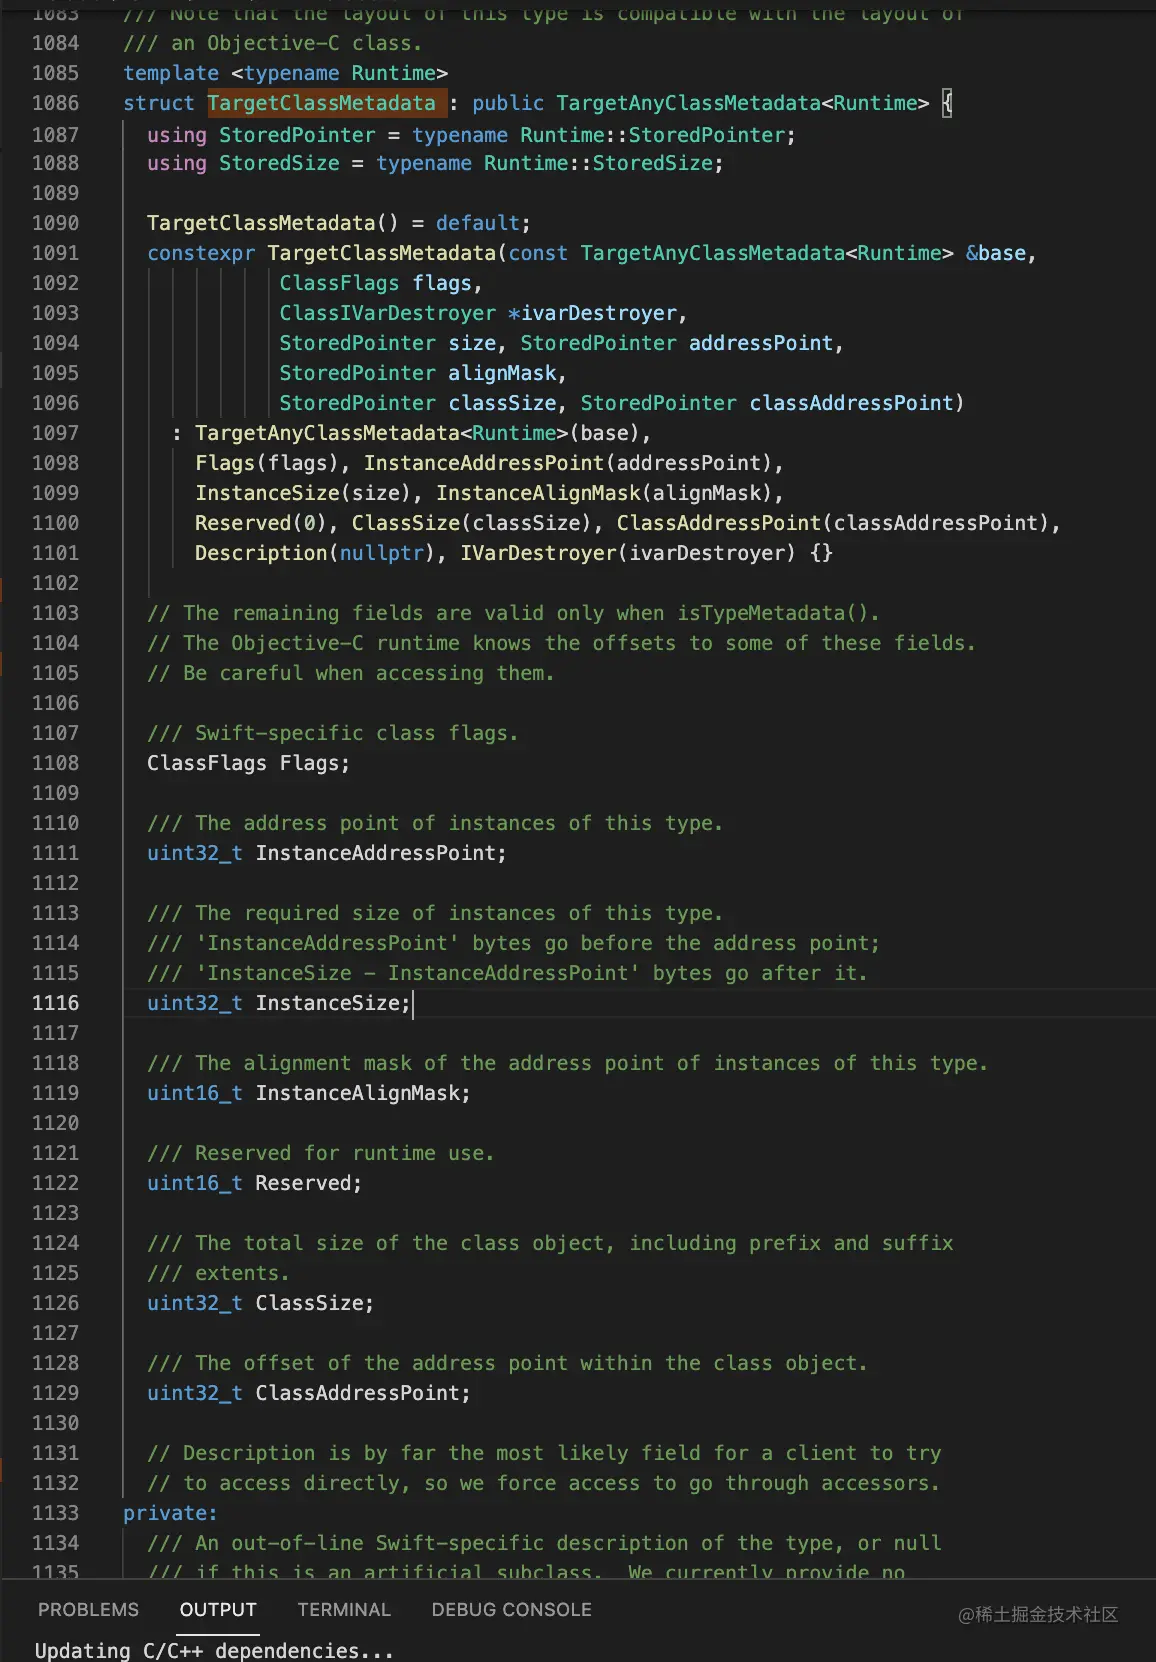This screenshot has height=1662, width=1156.
Task: Click 'ClassFlags flags,' parameter
Action: [381, 283]
